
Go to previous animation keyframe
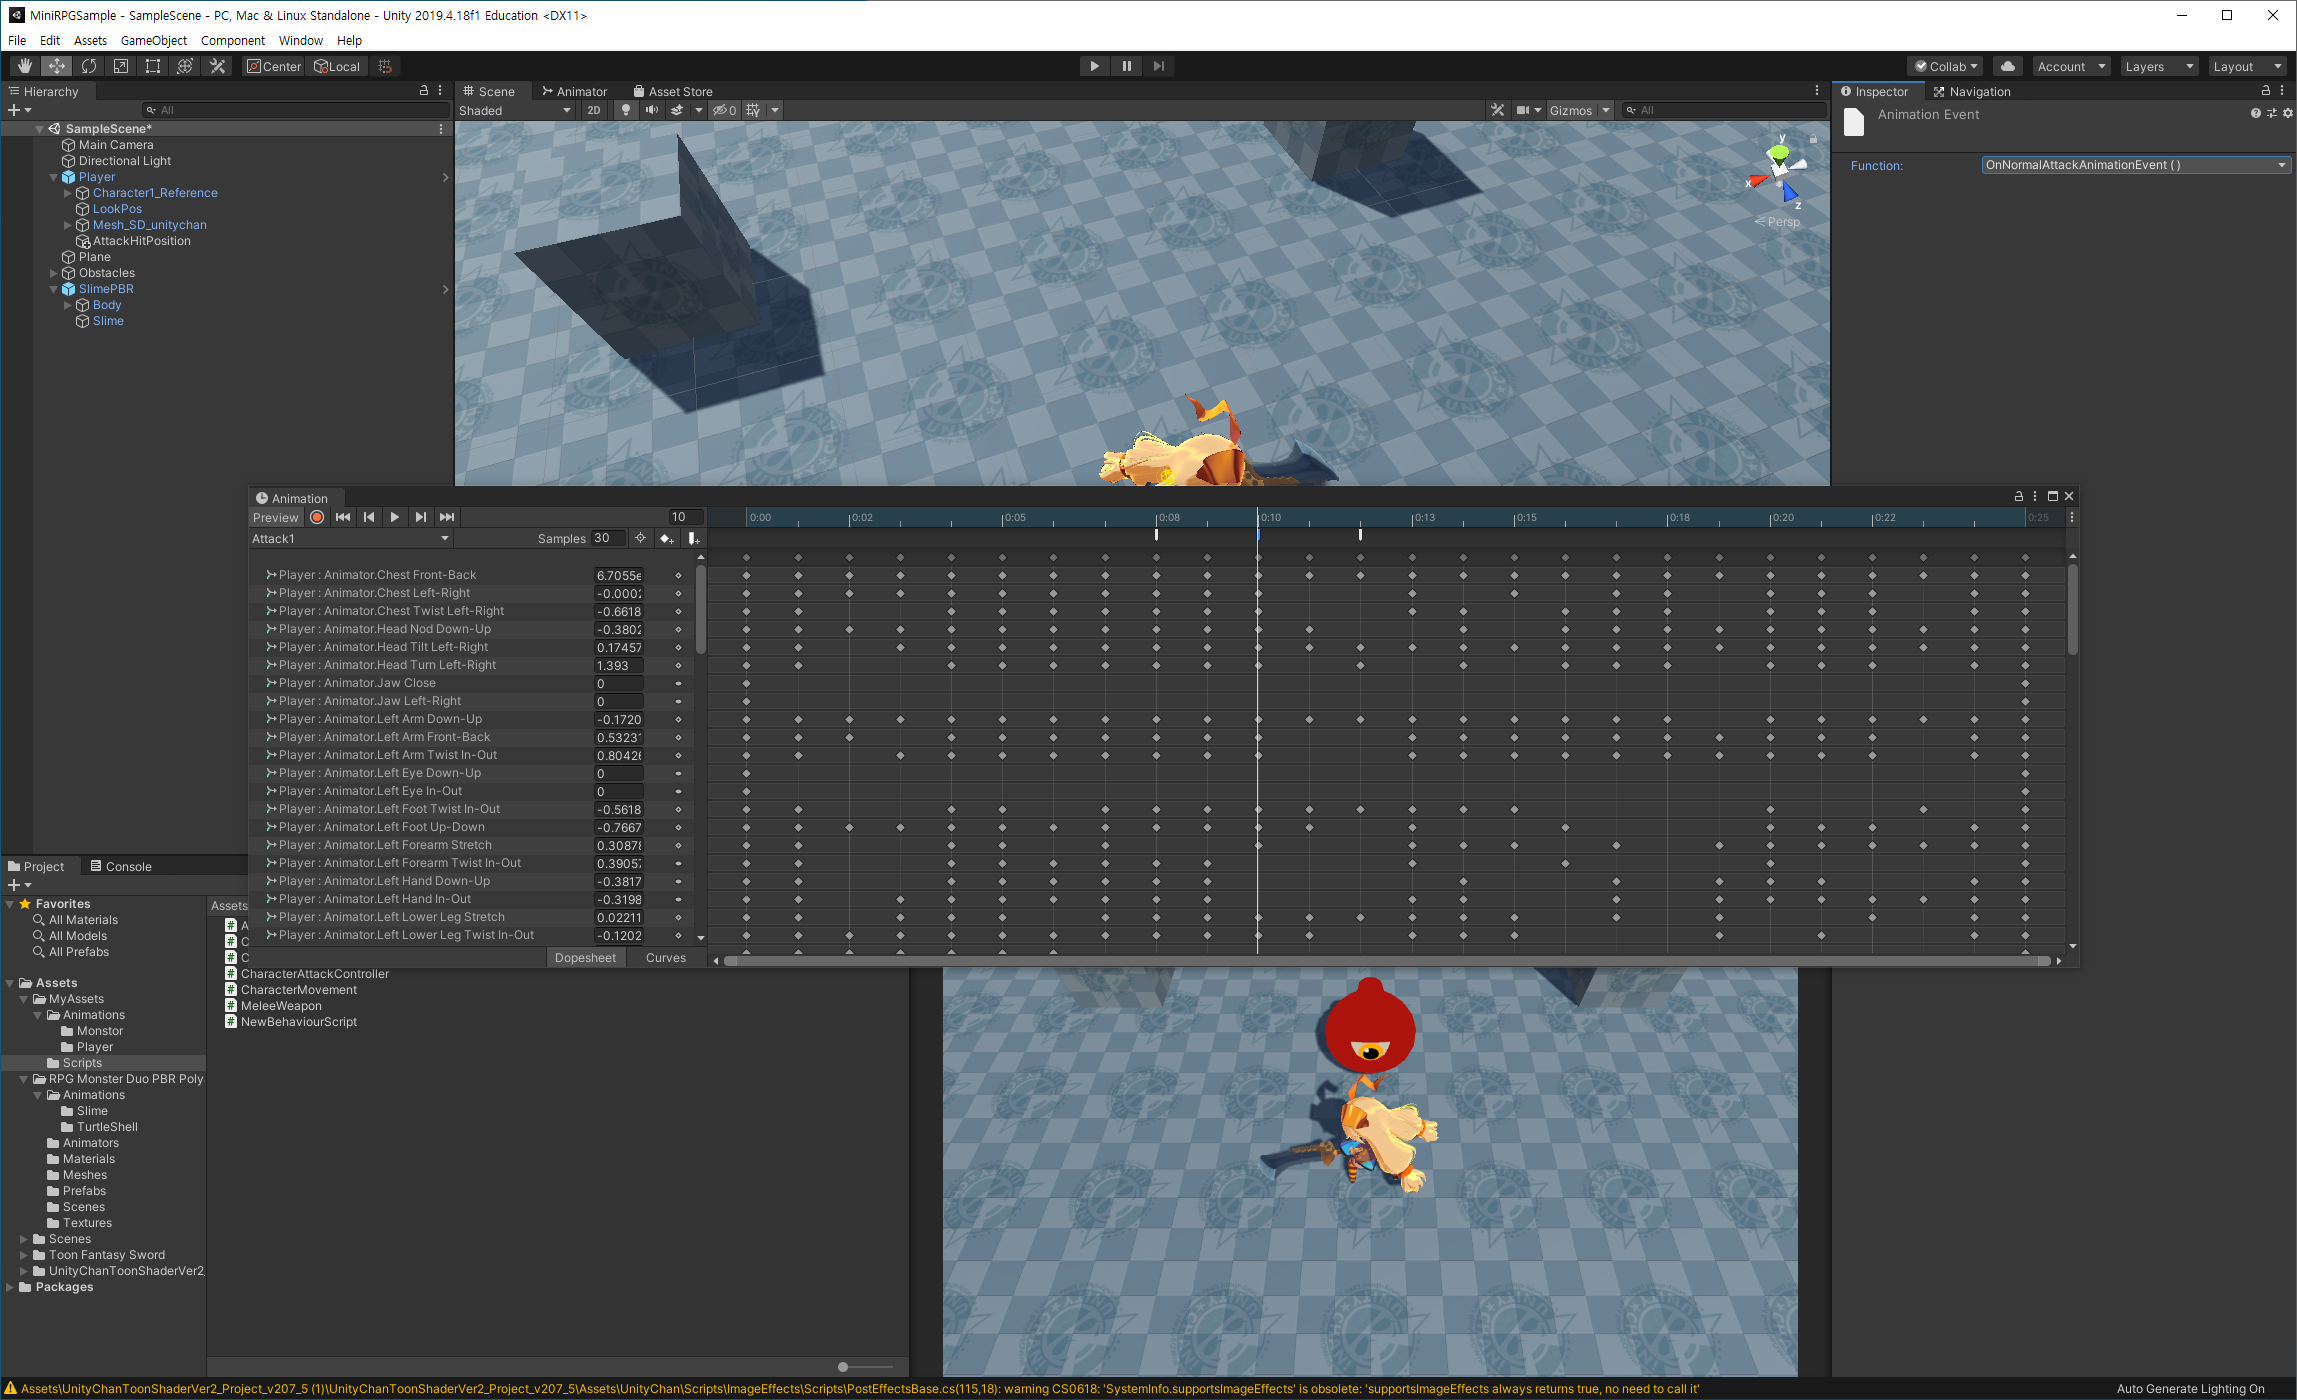pyautogui.click(x=369, y=517)
